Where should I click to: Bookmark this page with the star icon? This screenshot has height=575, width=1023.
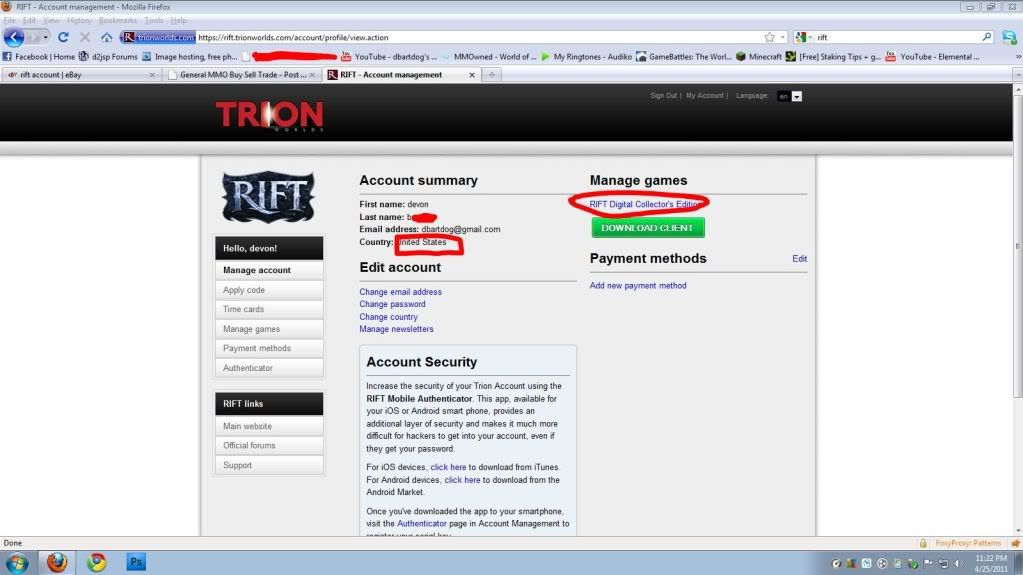(x=770, y=37)
